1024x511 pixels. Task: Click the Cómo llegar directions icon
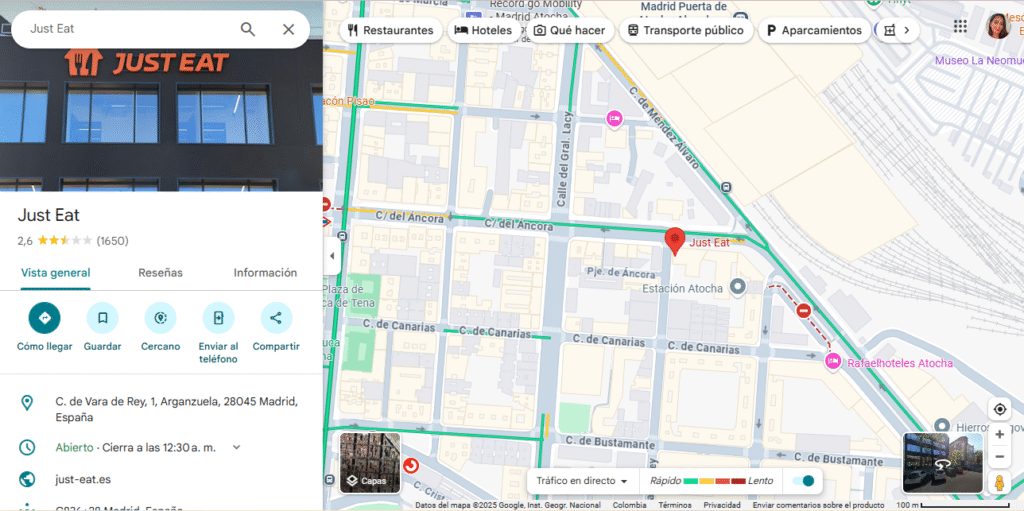click(x=44, y=318)
